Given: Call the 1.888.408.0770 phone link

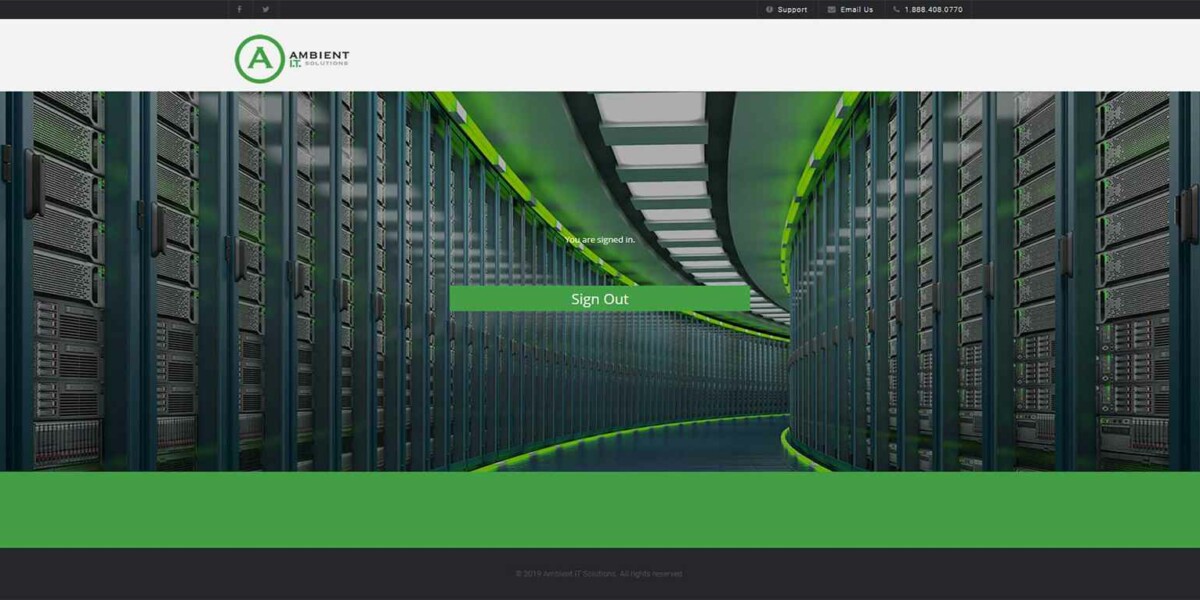Looking at the screenshot, I should [x=932, y=9].
